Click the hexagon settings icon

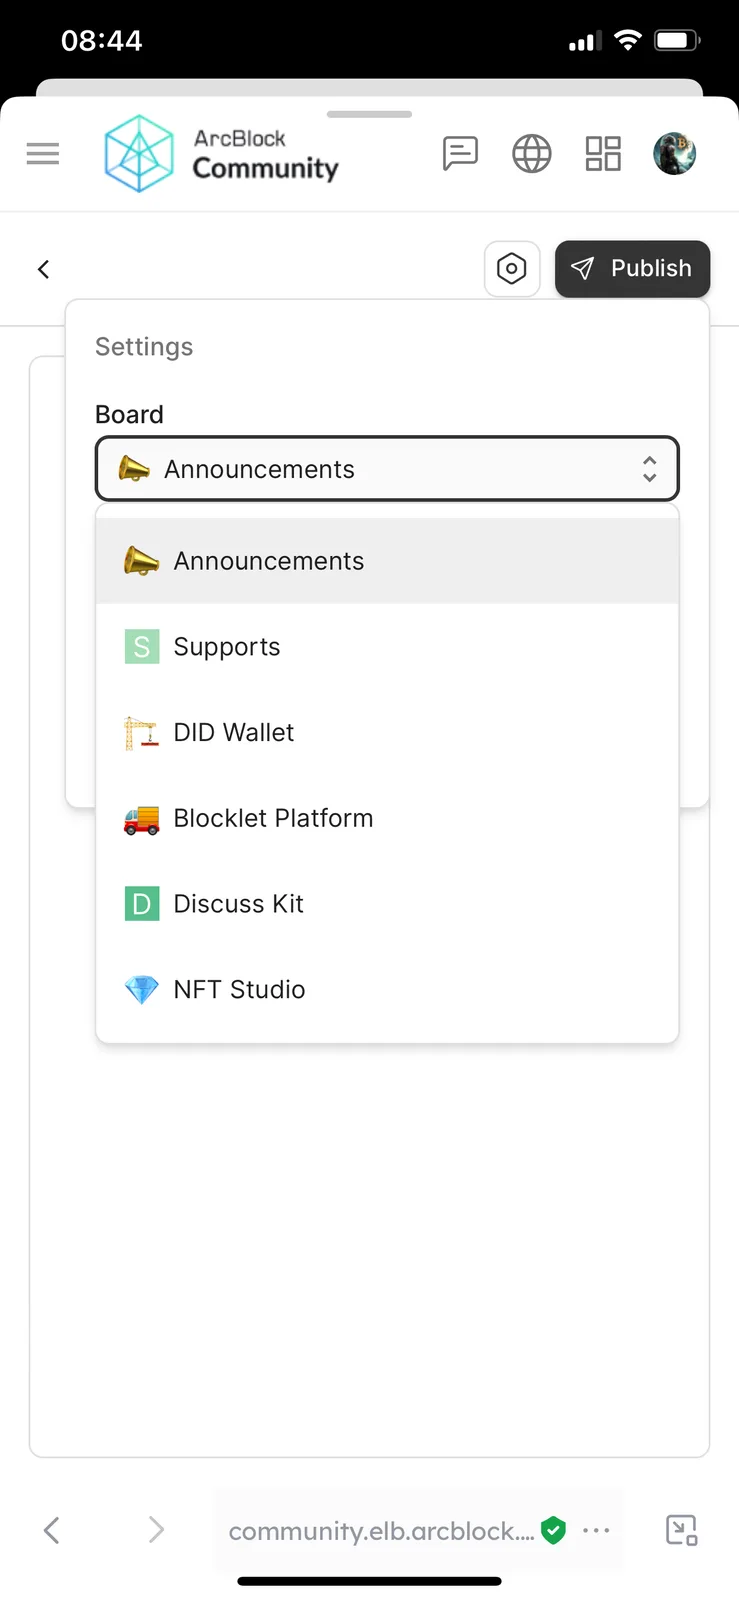512,269
